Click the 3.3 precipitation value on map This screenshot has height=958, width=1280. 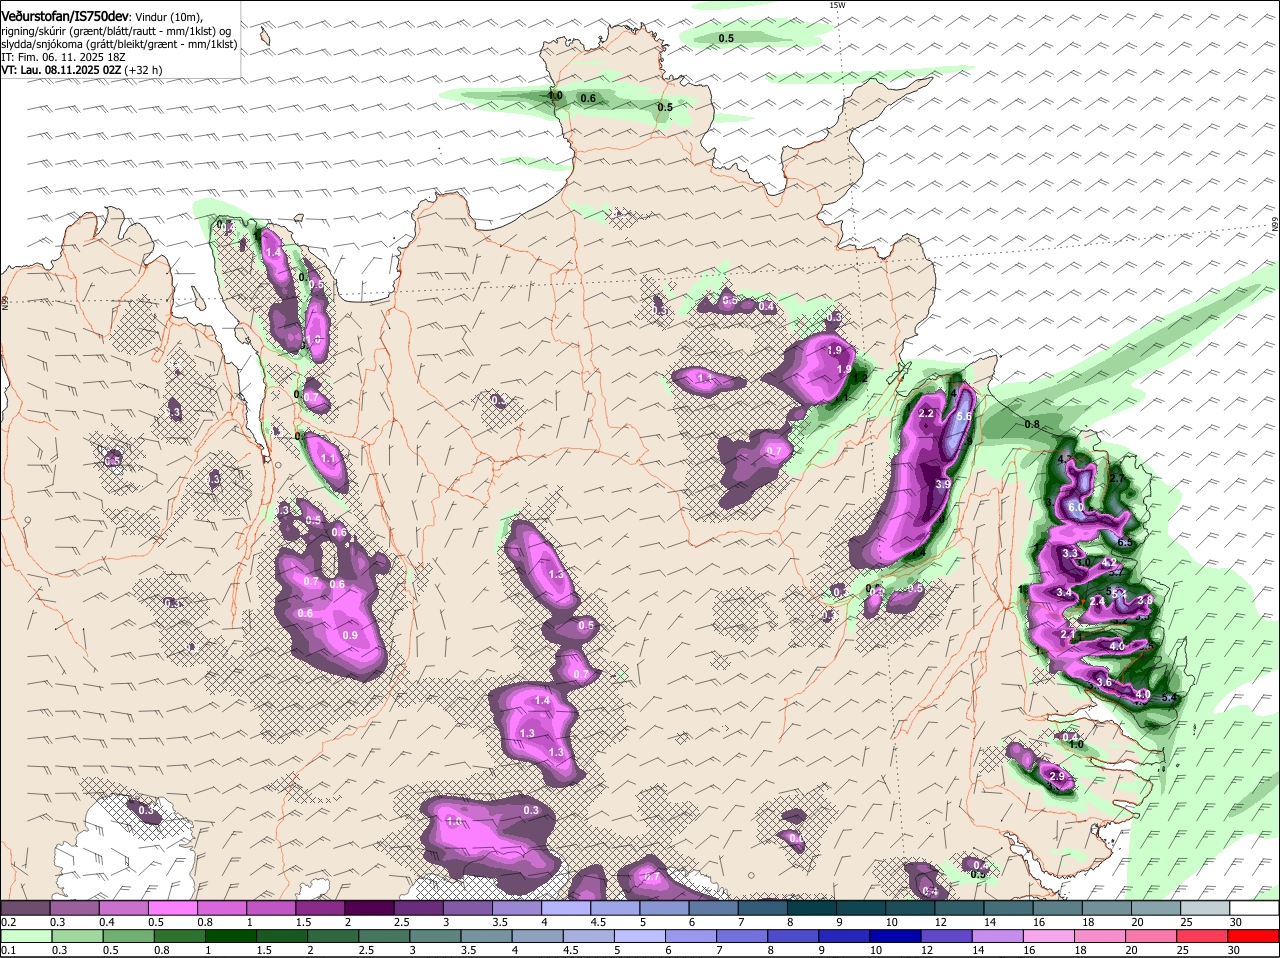click(1069, 553)
